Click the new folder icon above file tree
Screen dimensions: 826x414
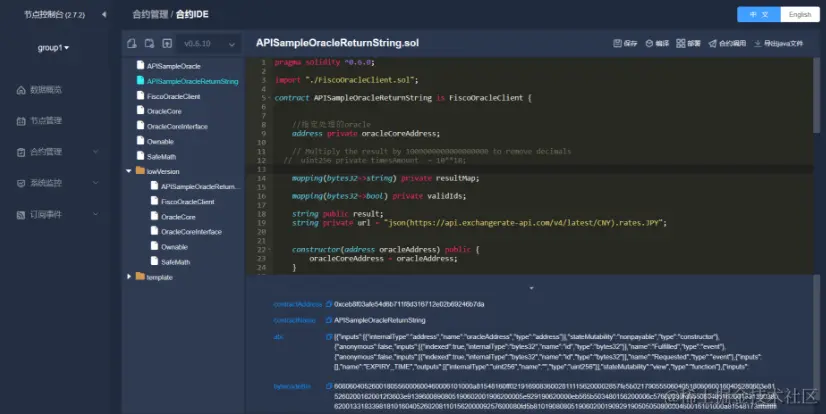click(150, 43)
